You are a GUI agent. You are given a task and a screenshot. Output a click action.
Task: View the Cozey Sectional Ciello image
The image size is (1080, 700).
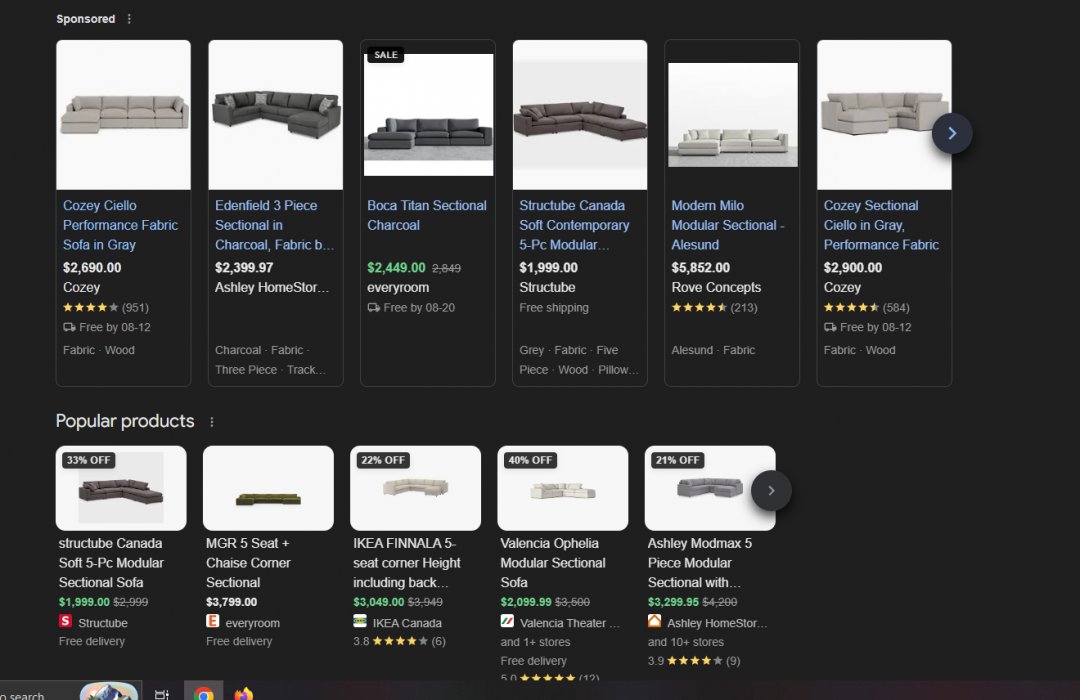tap(884, 115)
